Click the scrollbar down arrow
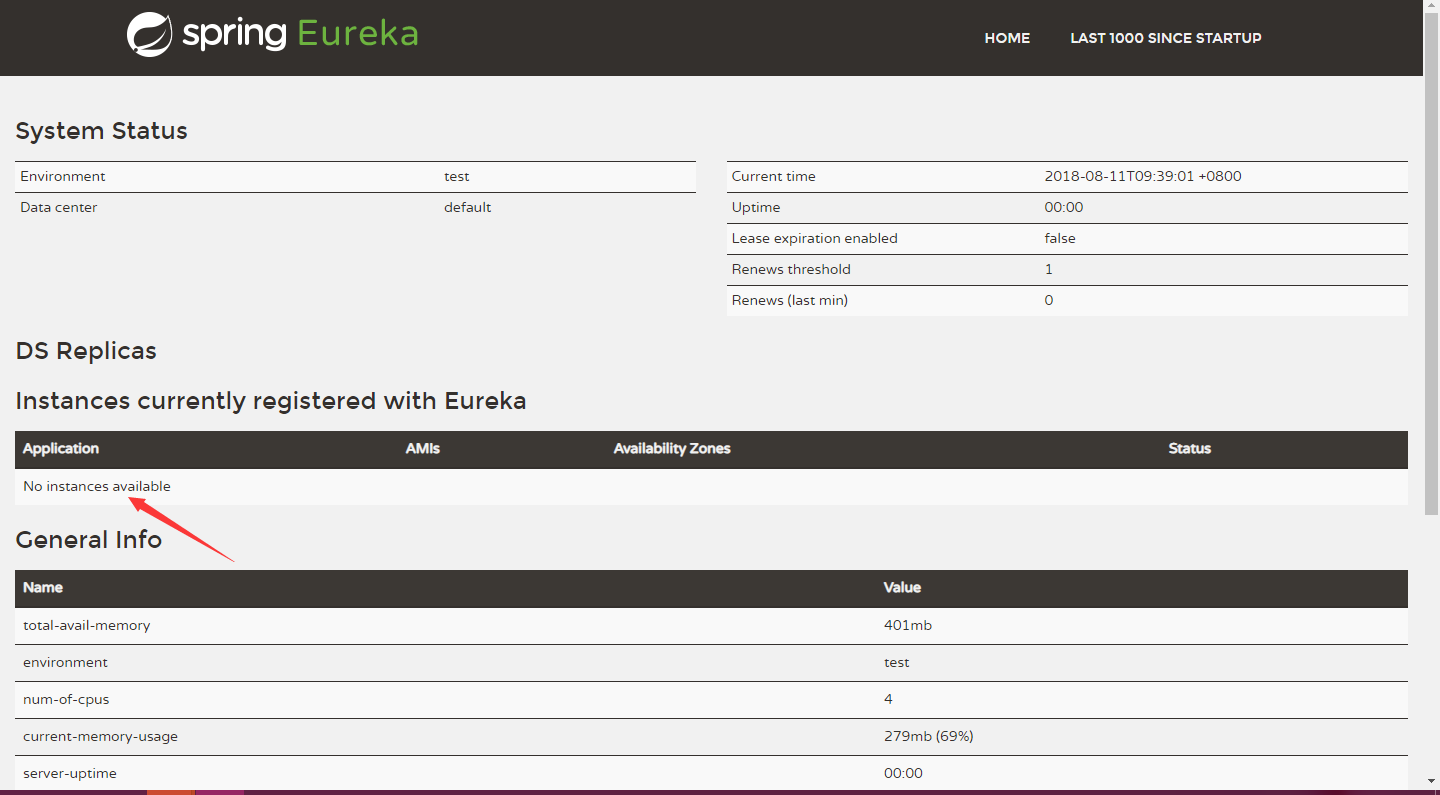Viewport: 1440px width, 795px height. tap(1431, 781)
